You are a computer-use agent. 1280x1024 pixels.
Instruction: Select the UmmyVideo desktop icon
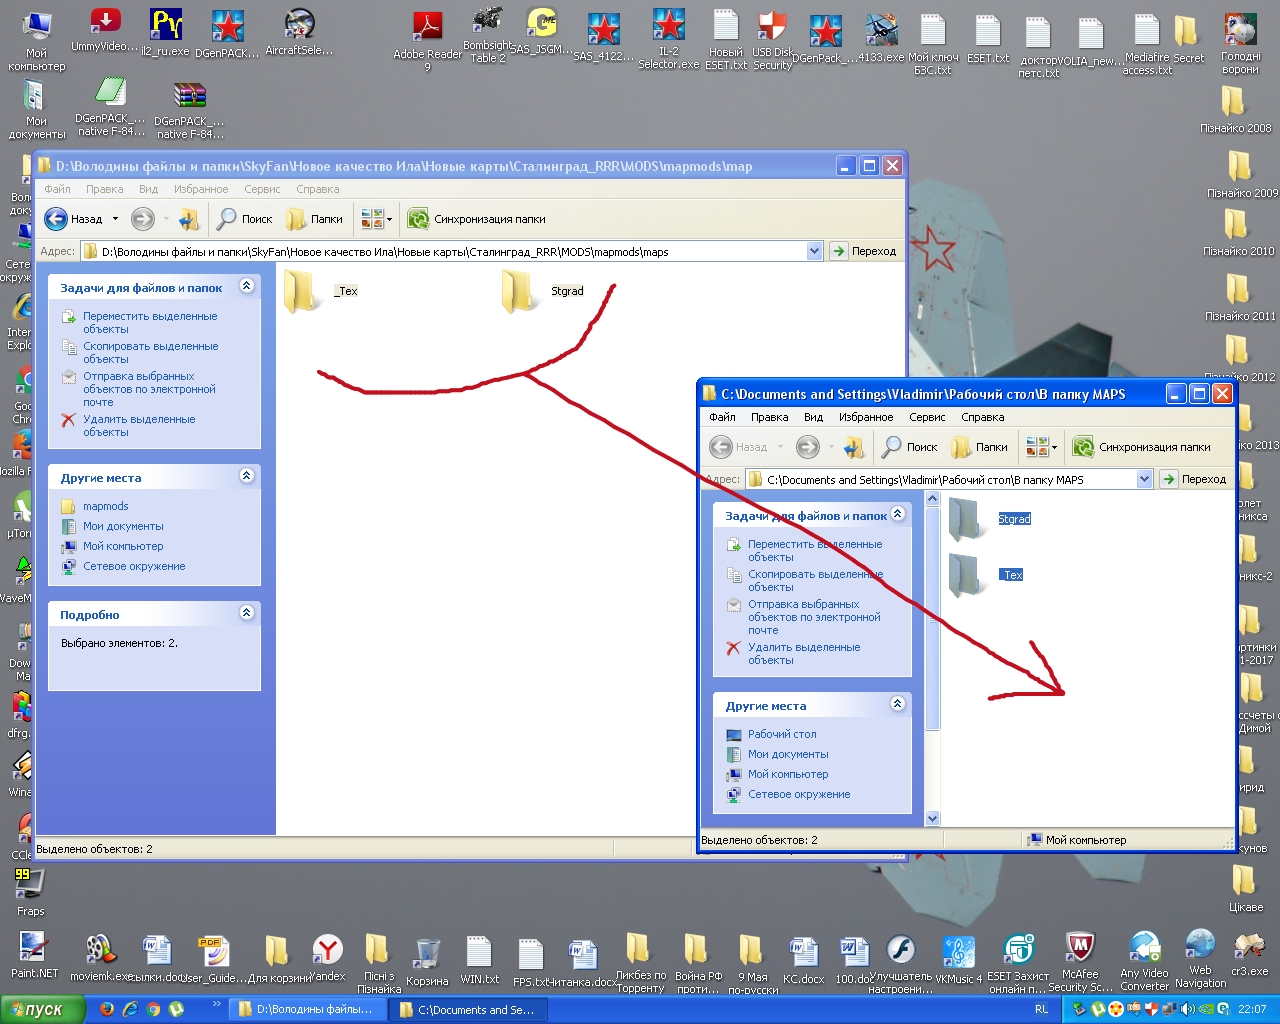[104, 30]
